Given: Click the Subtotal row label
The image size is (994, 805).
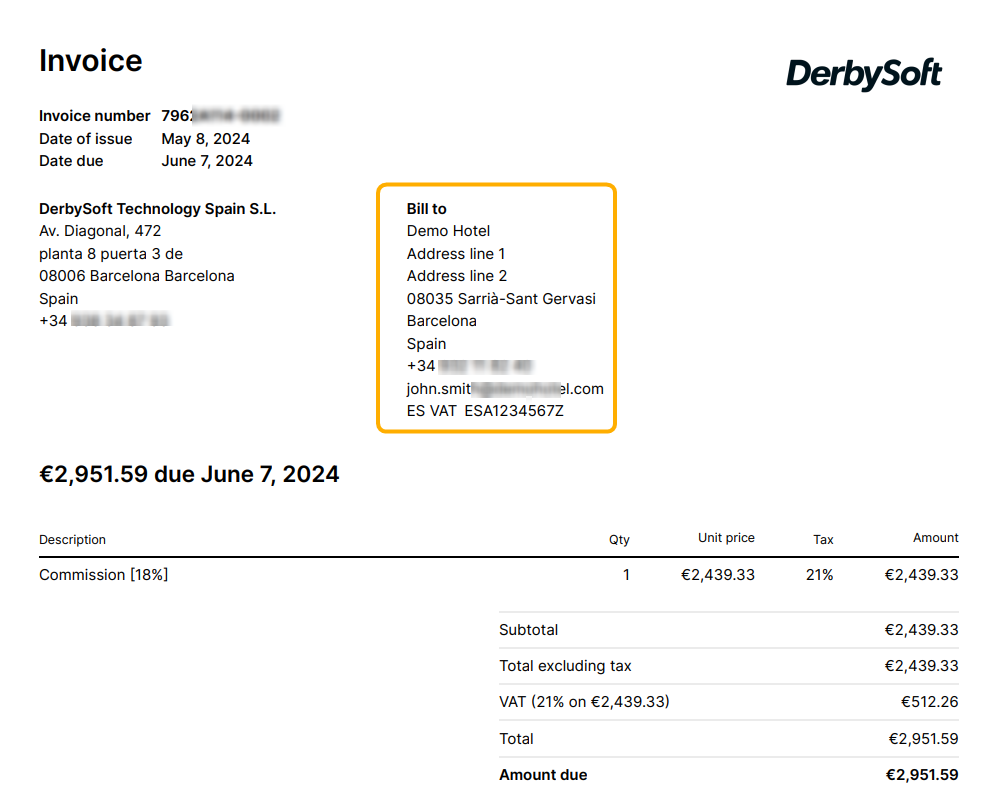Looking at the screenshot, I should point(528,630).
